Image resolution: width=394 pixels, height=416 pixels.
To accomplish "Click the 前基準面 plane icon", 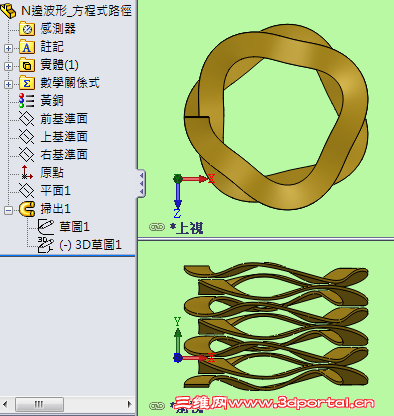I will click(x=26, y=118).
